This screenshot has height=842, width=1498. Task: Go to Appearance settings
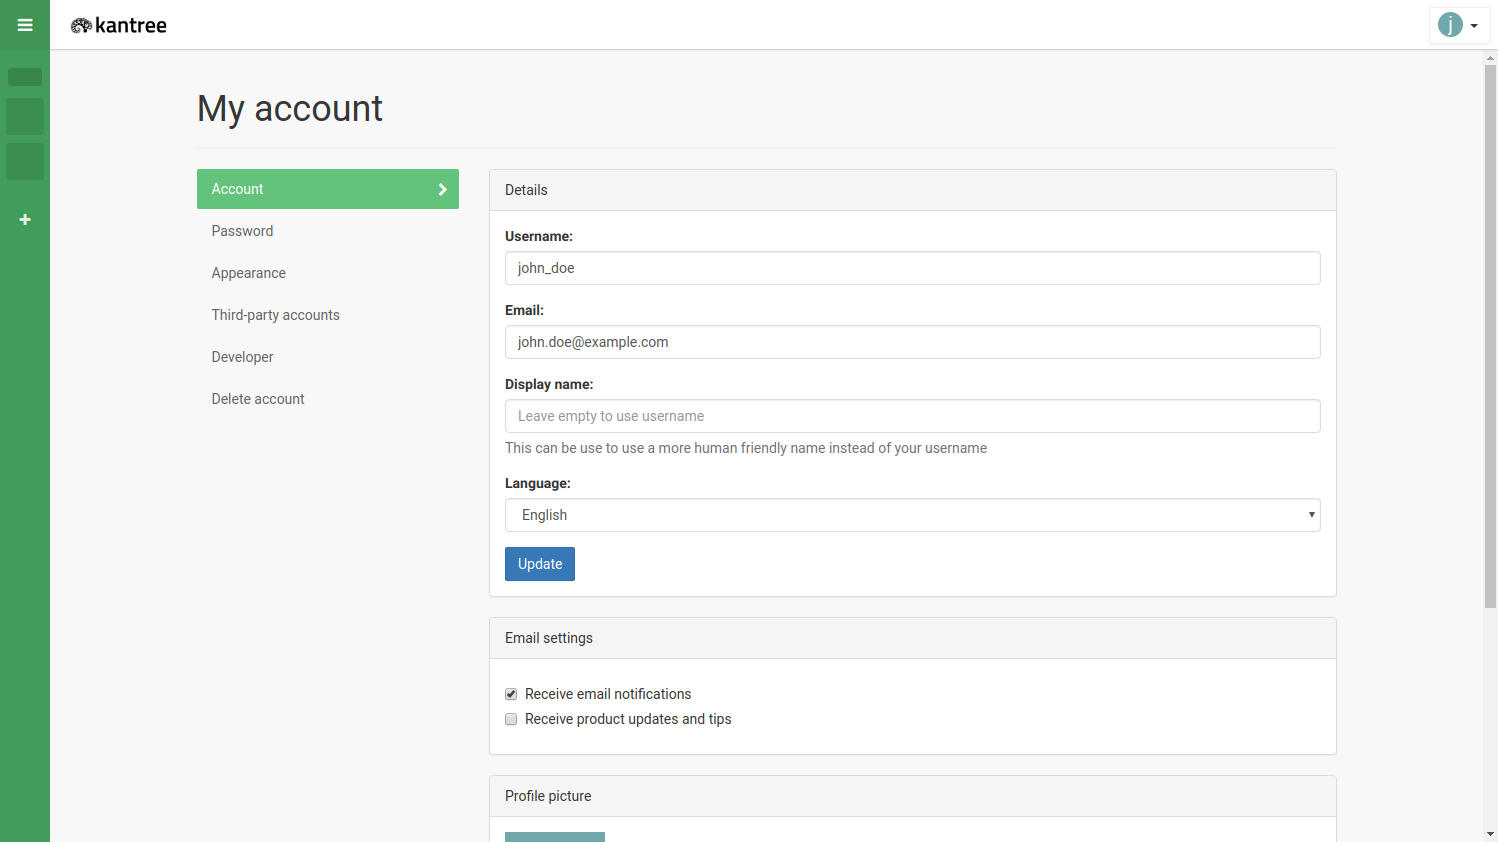[328, 273]
